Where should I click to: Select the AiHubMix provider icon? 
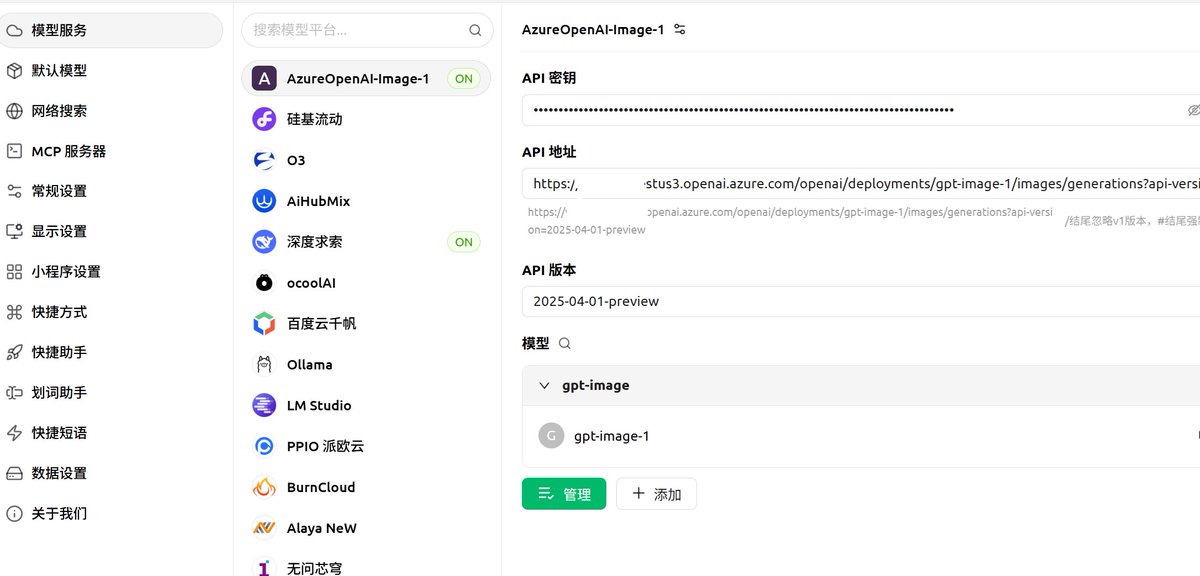tap(264, 201)
